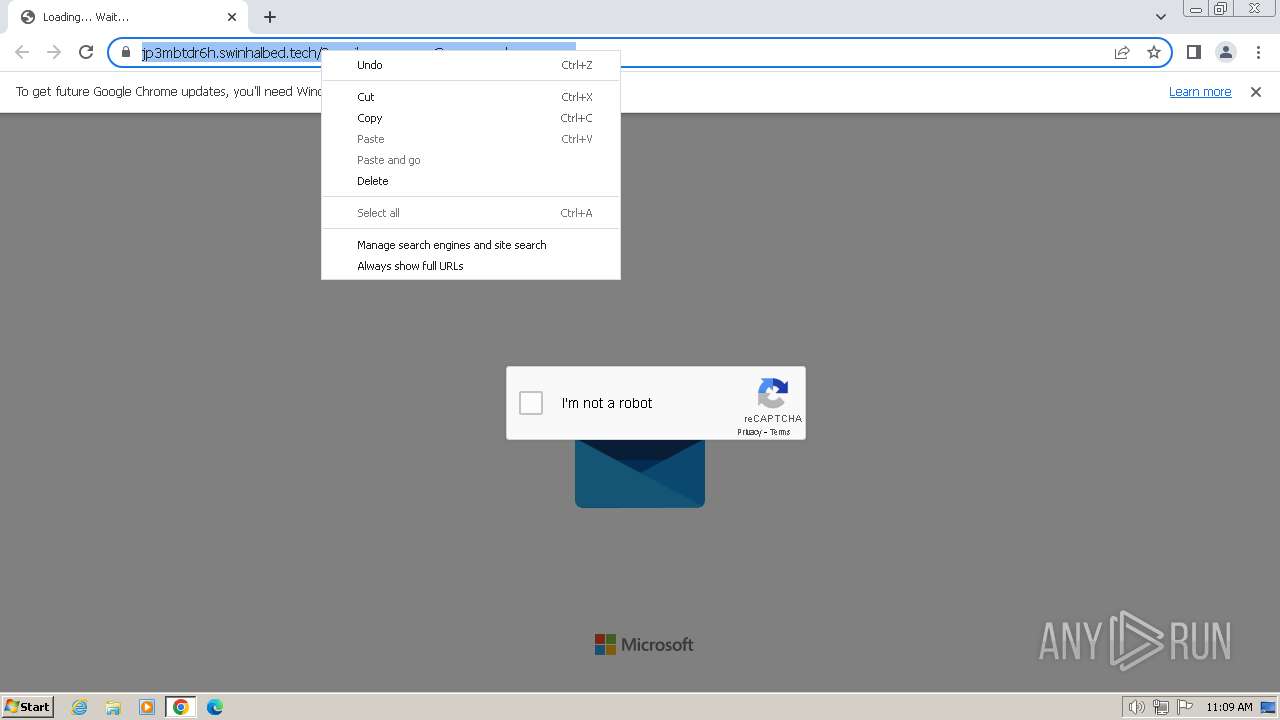Open the Learn more link

[1200, 92]
